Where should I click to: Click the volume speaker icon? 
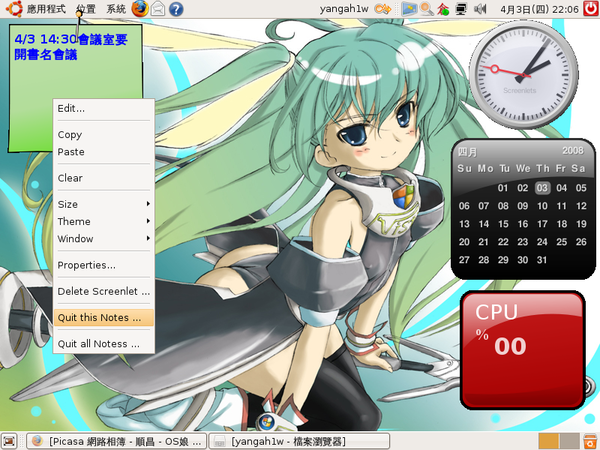(479, 9)
